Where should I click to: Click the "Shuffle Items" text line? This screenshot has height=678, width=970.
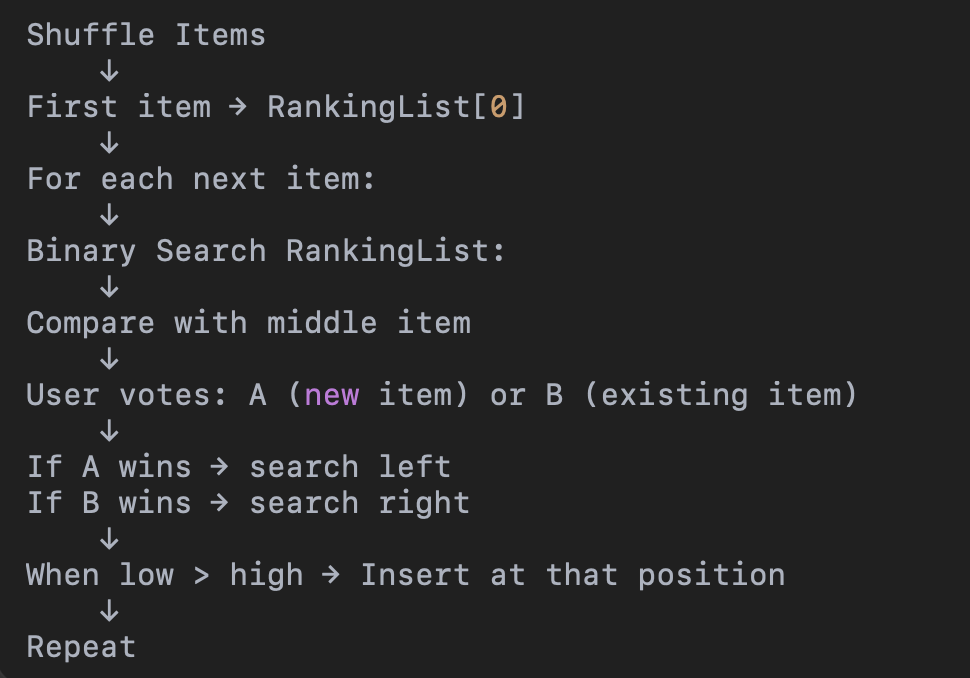coord(146,35)
